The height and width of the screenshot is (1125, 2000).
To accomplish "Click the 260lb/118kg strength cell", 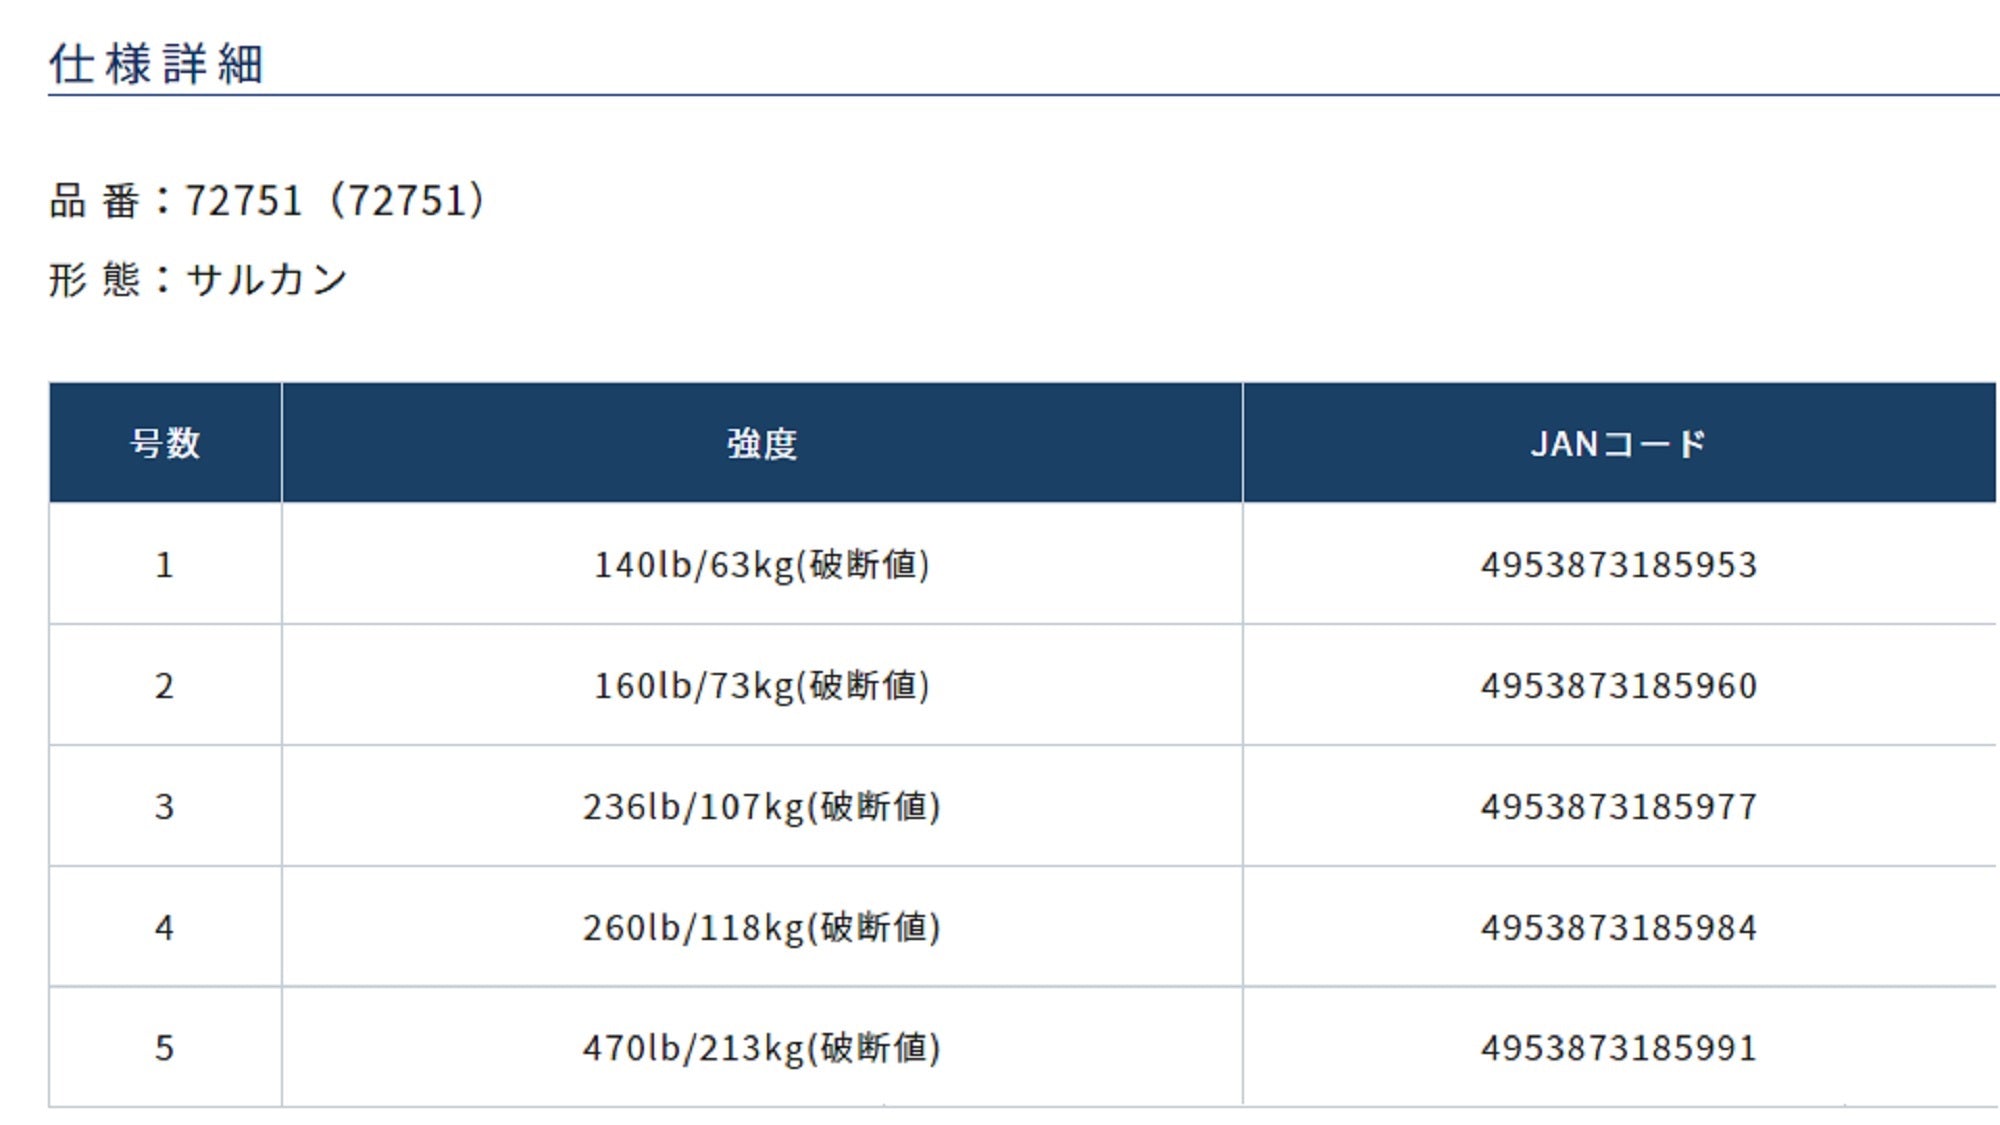I will [762, 928].
